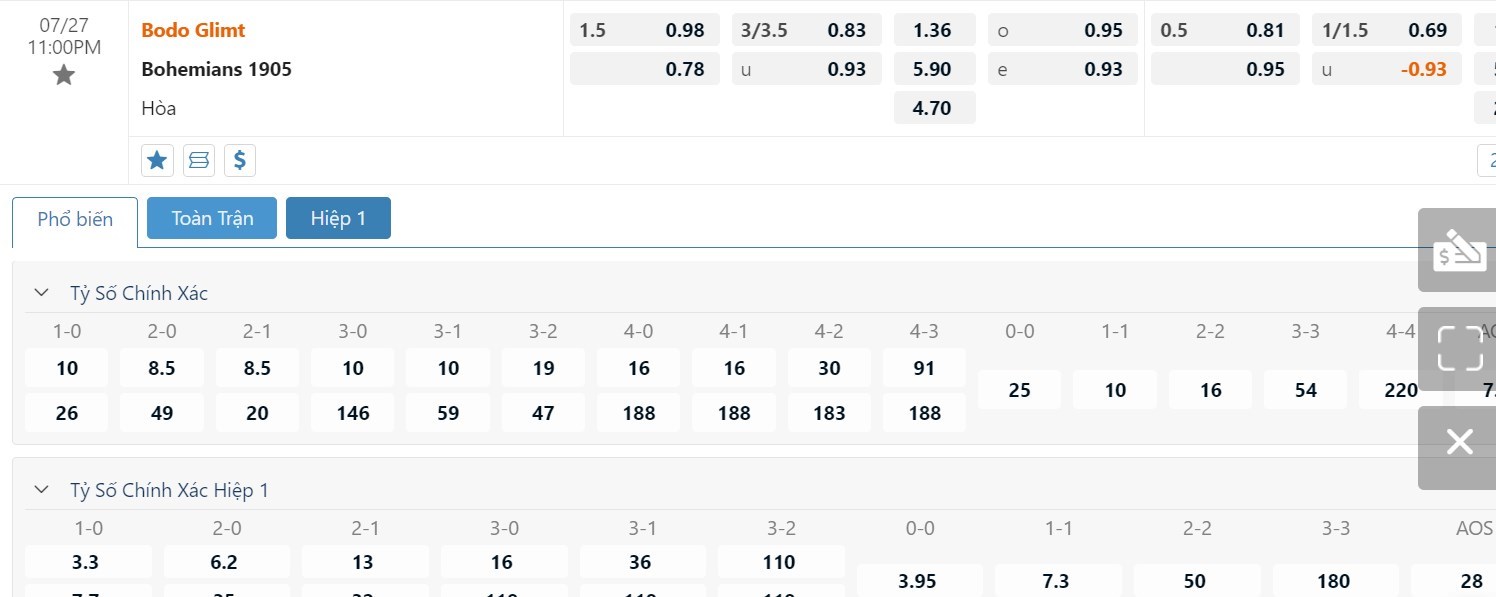Screen dimensions: 1496x597
Task: Choose Bohemians 1905 win odds 5.90
Action: click(933, 69)
